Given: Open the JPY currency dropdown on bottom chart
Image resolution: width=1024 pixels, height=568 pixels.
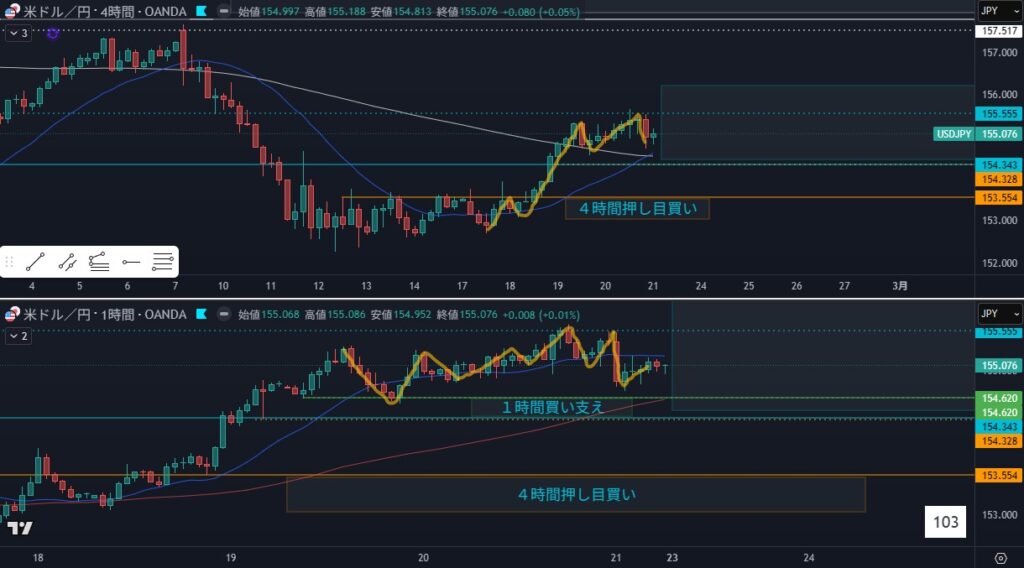Looking at the screenshot, I should pos(989,315).
